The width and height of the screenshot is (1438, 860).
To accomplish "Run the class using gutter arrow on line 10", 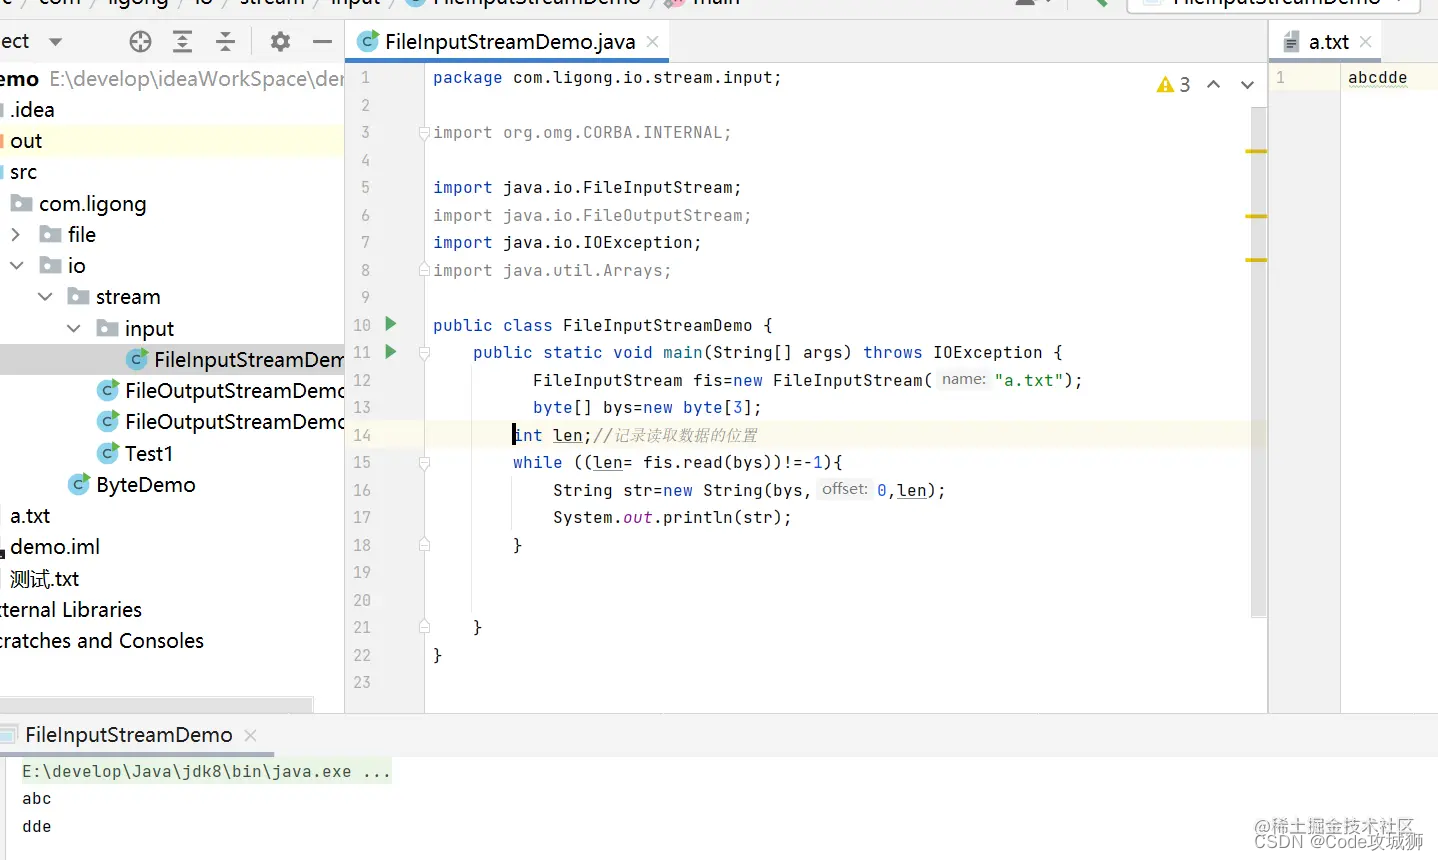I will (x=391, y=324).
